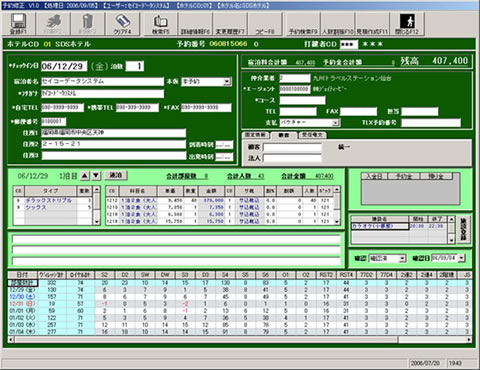Select the middle tab above 顧客 field
The height and width of the screenshot is (370, 480).
(x=283, y=135)
